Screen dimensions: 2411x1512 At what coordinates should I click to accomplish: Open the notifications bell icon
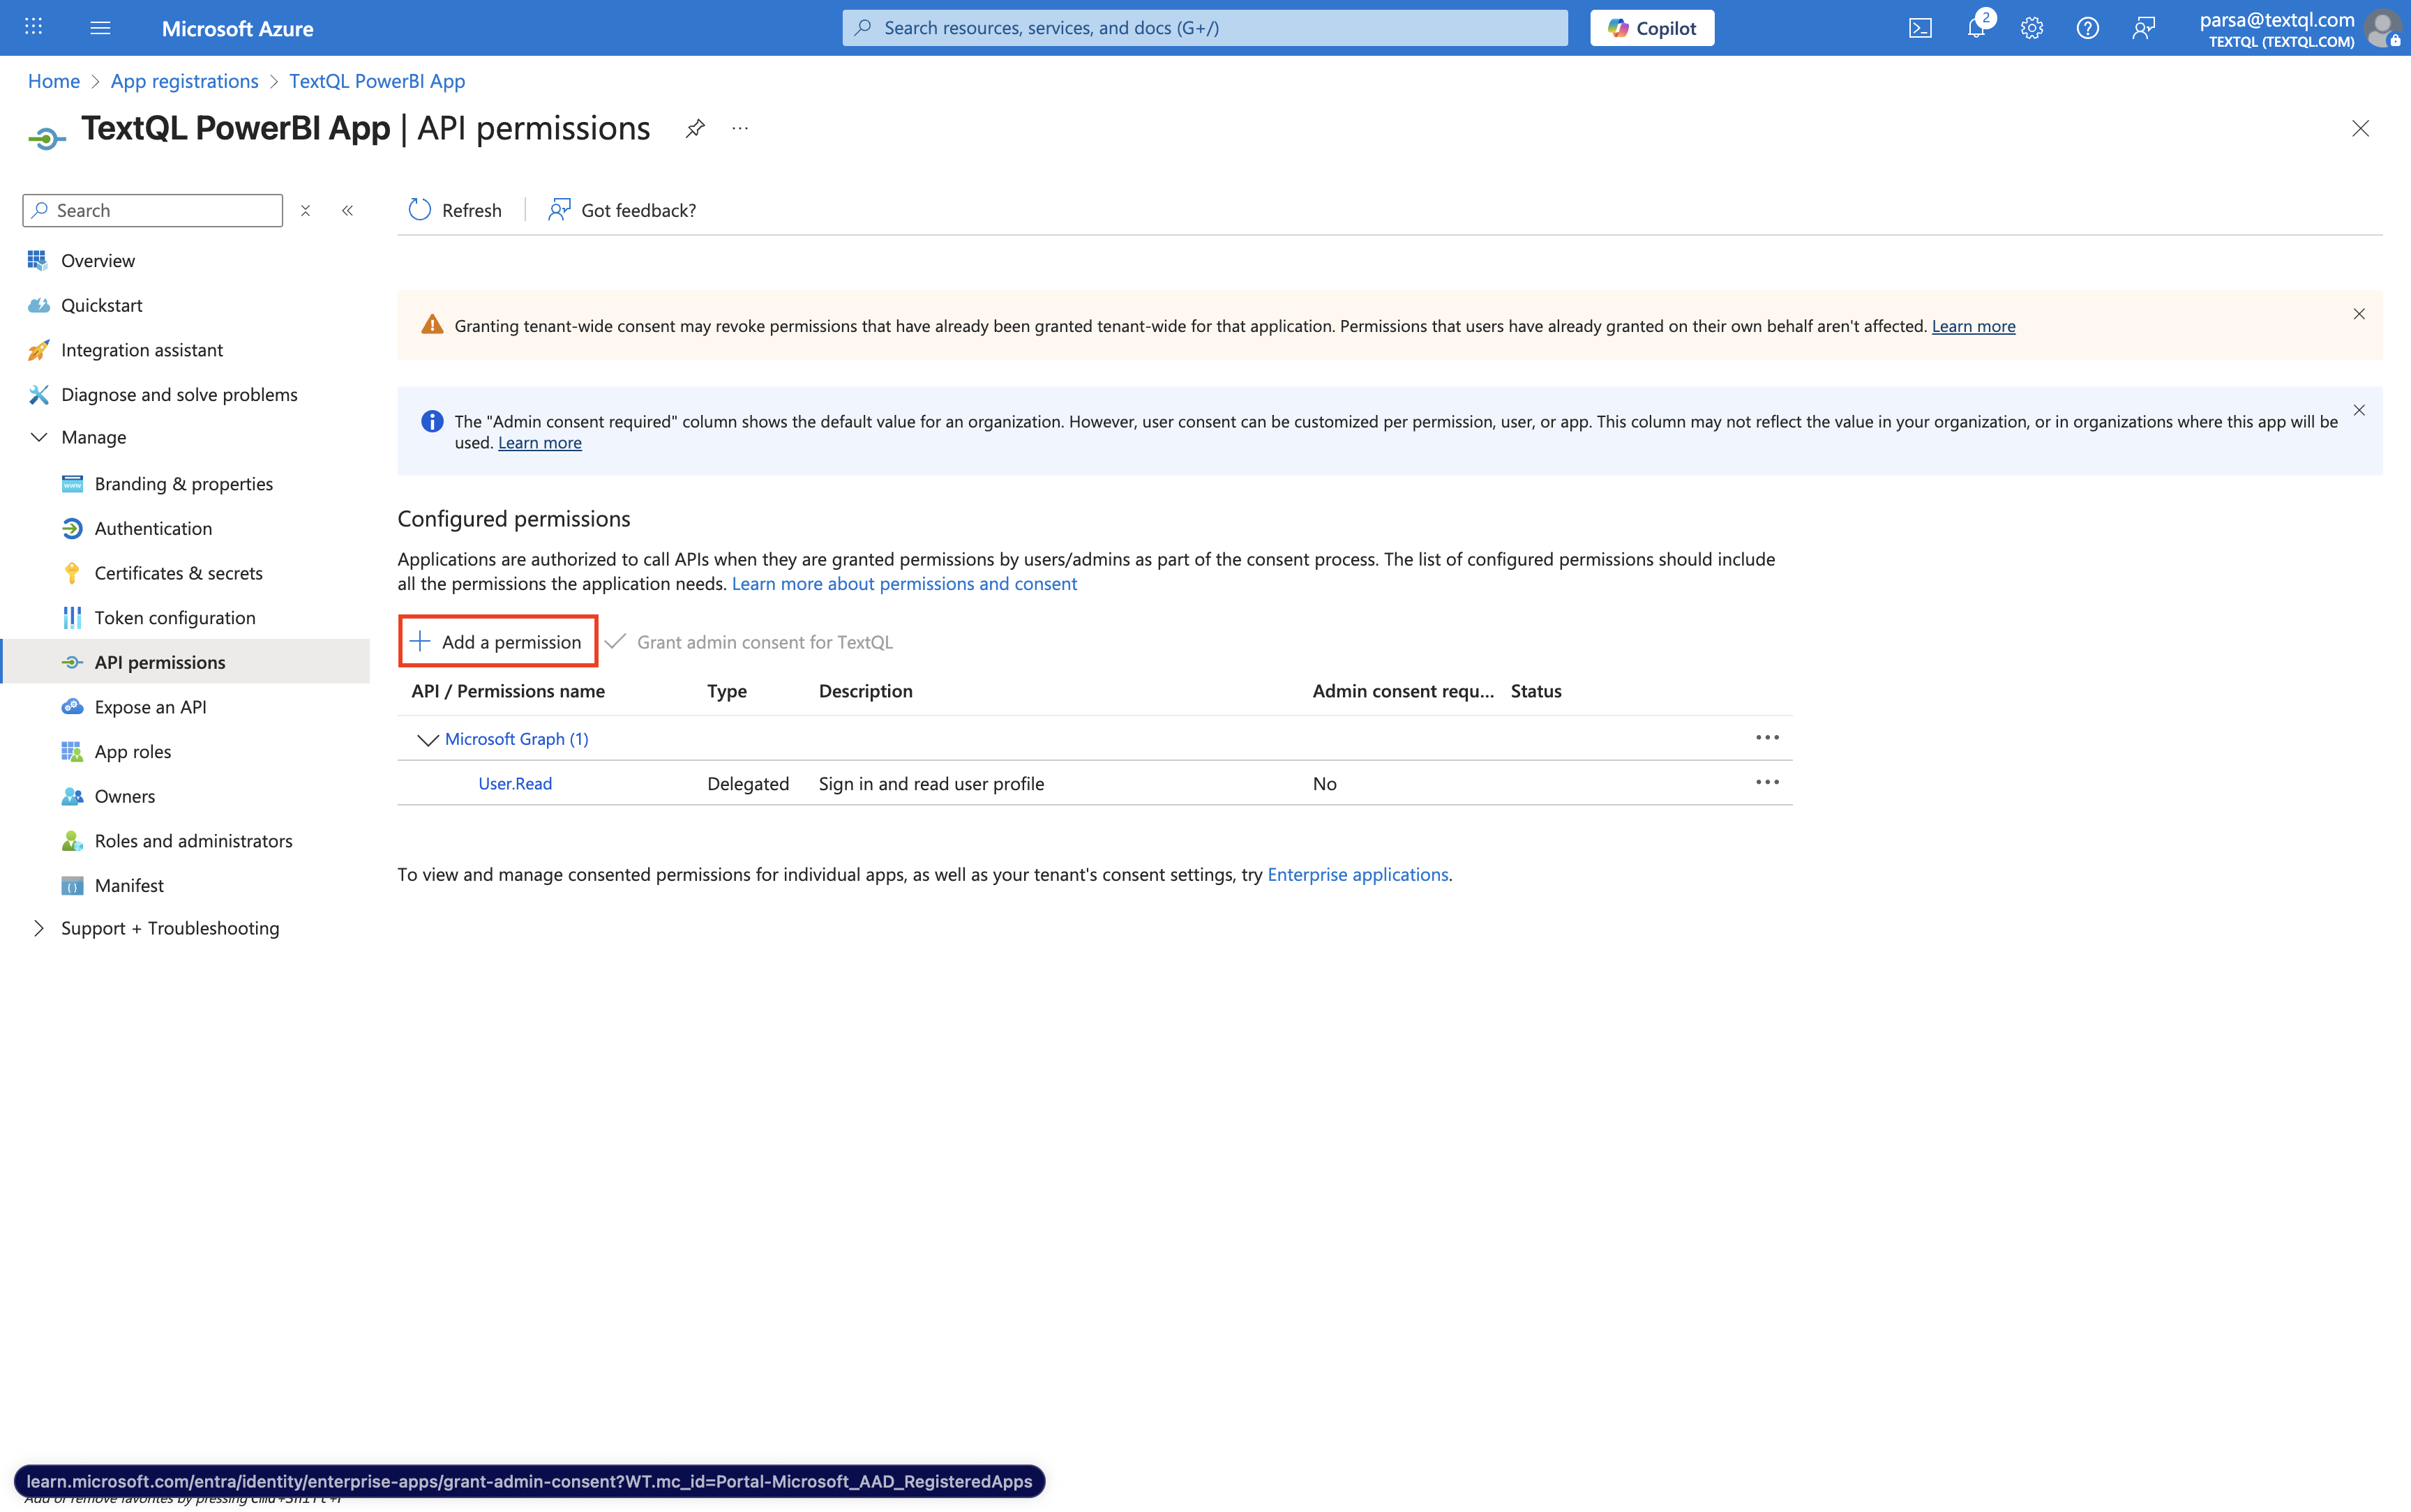pyautogui.click(x=1976, y=28)
